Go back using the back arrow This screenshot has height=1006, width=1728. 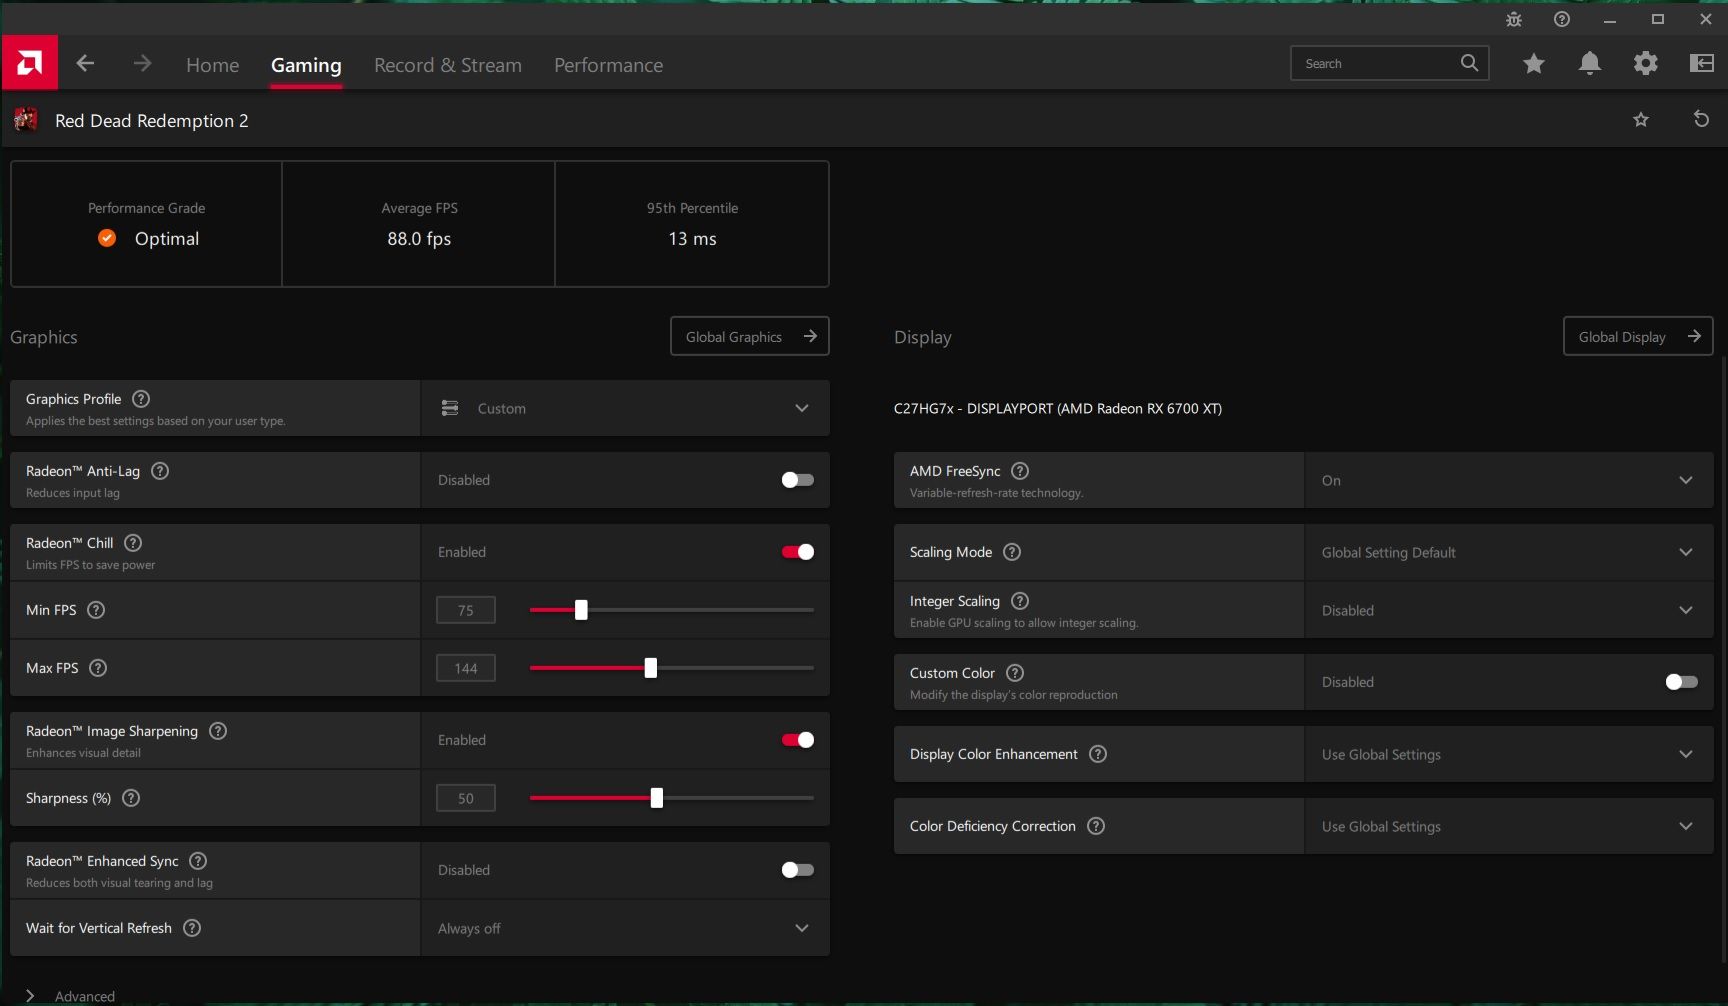86,64
